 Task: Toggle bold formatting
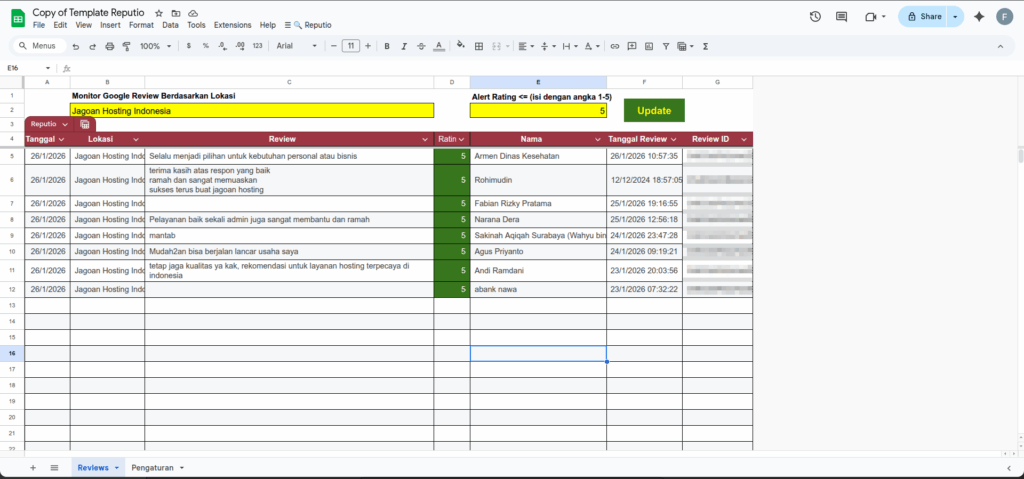386,46
